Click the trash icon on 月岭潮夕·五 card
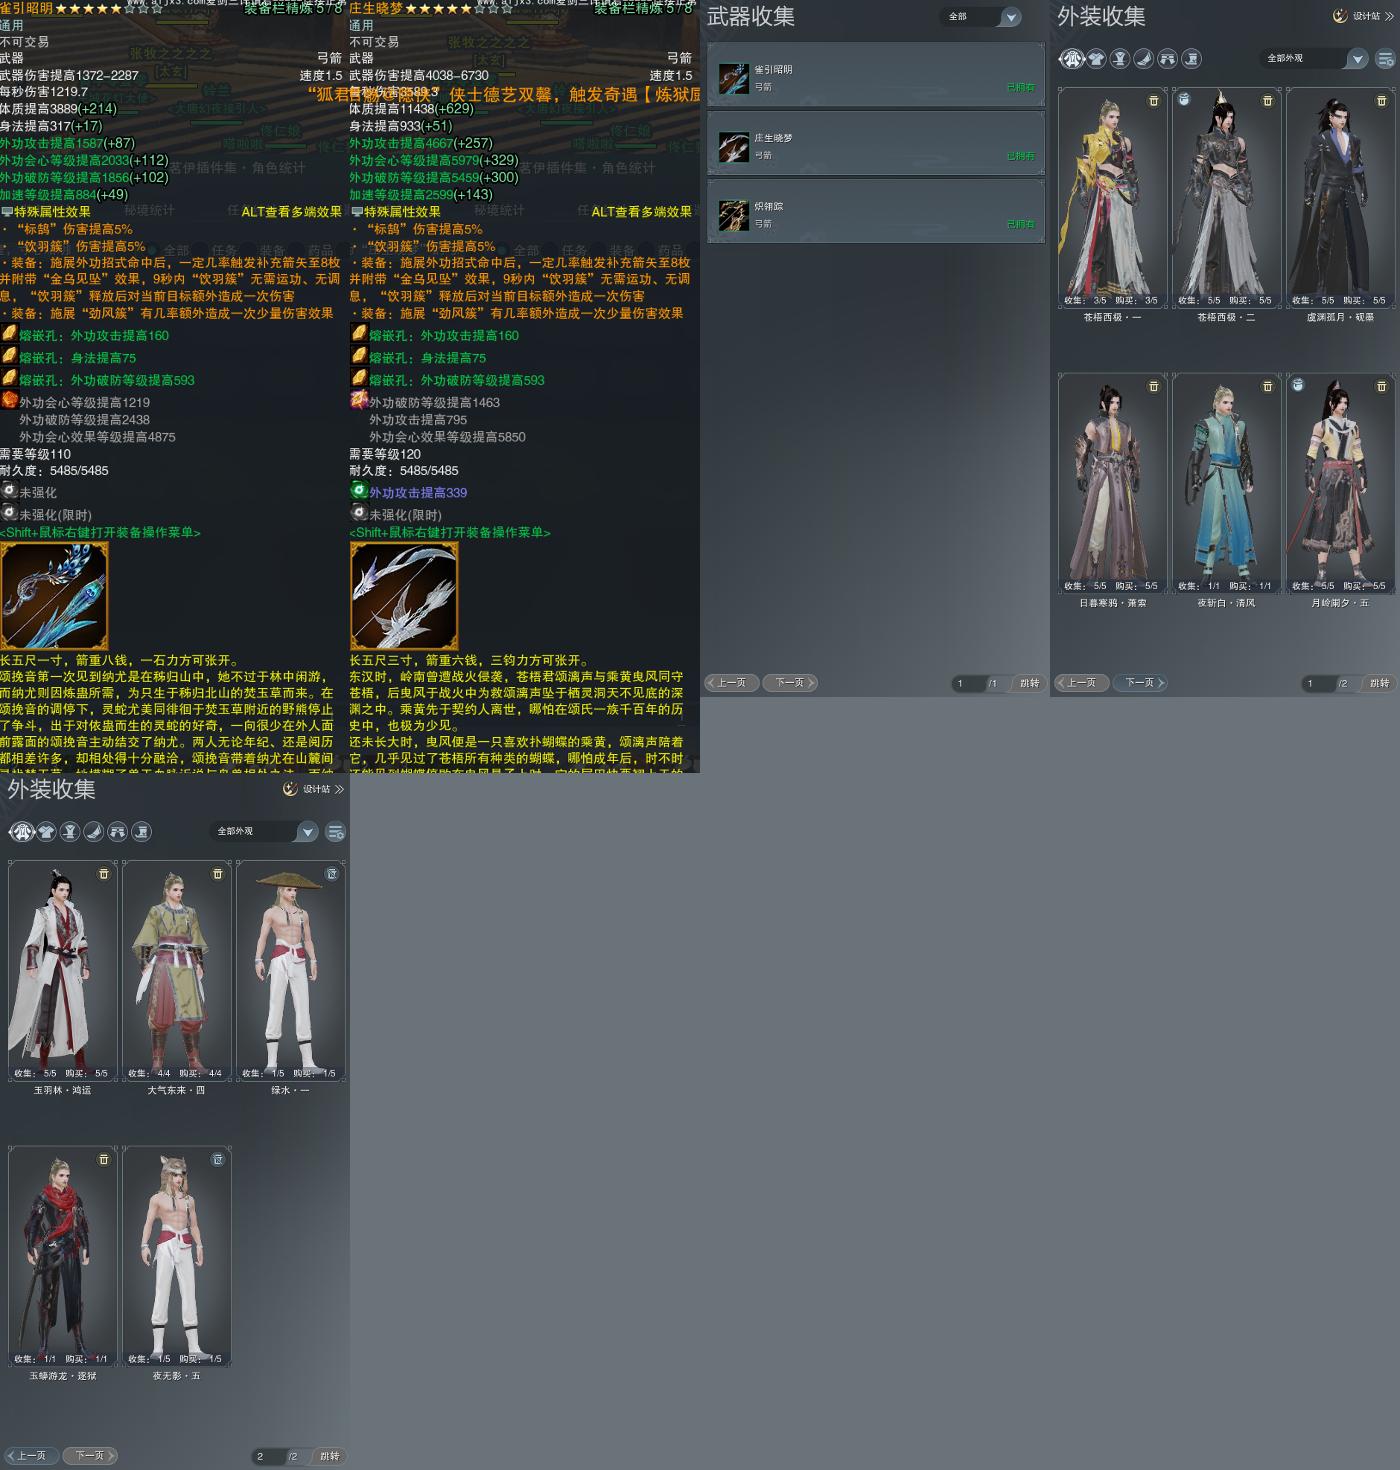This screenshot has height=1470, width=1400. tap(1382, 386)
